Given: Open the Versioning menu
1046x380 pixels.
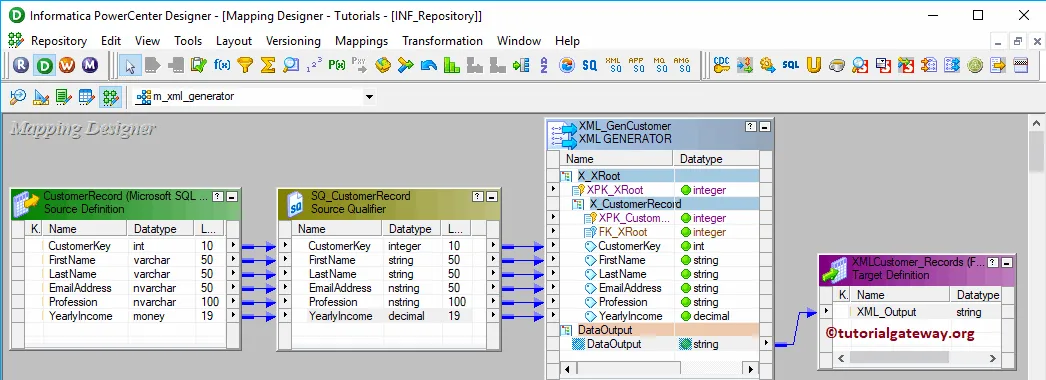Looking at the screenshot, I should [293, 41].
